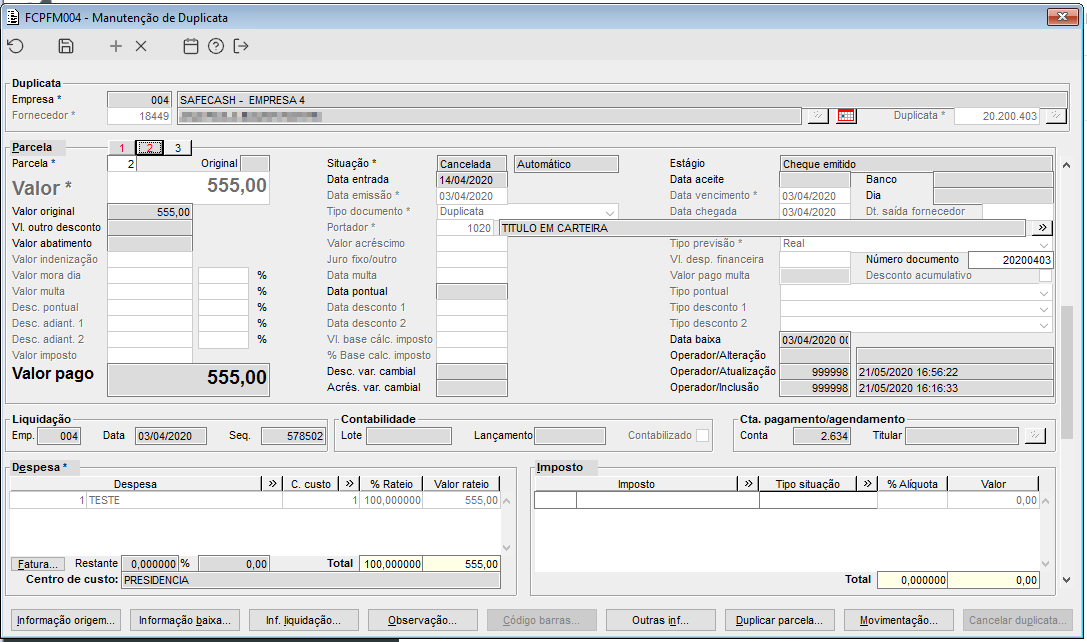
Task: Click the arrow next to Tipo situação header
Action: point(867,483)
